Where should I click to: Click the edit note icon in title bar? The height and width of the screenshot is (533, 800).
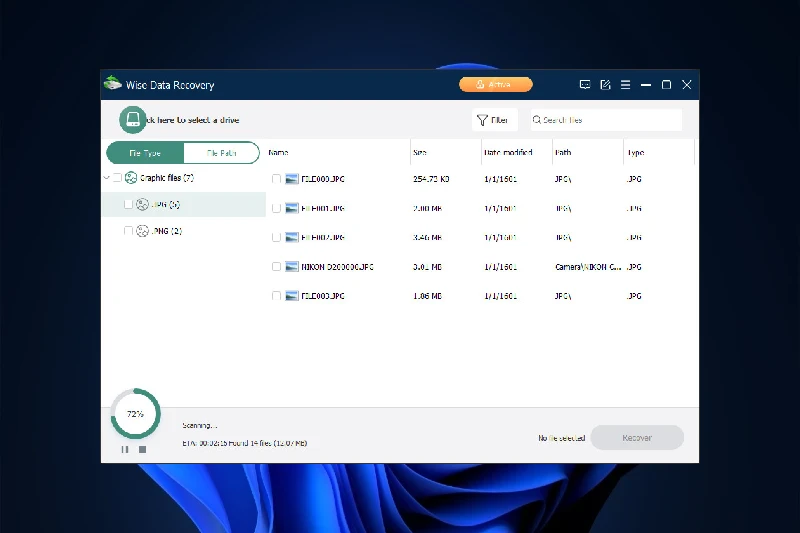click(605, 85)
